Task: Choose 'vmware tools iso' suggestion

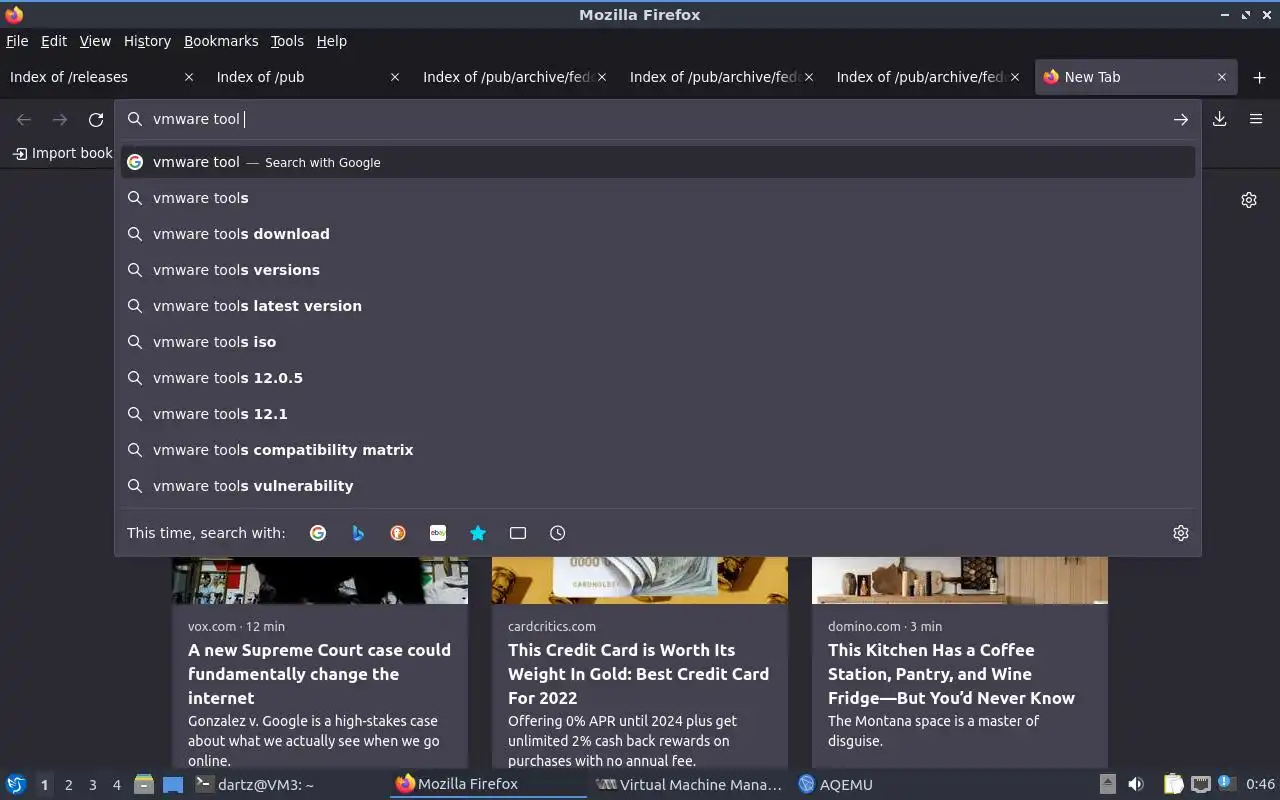Action: pos(658,342)
